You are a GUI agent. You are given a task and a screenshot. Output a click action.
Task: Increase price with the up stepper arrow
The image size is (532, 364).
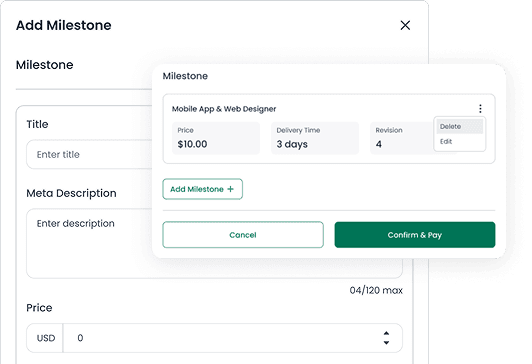pos(386,333)
